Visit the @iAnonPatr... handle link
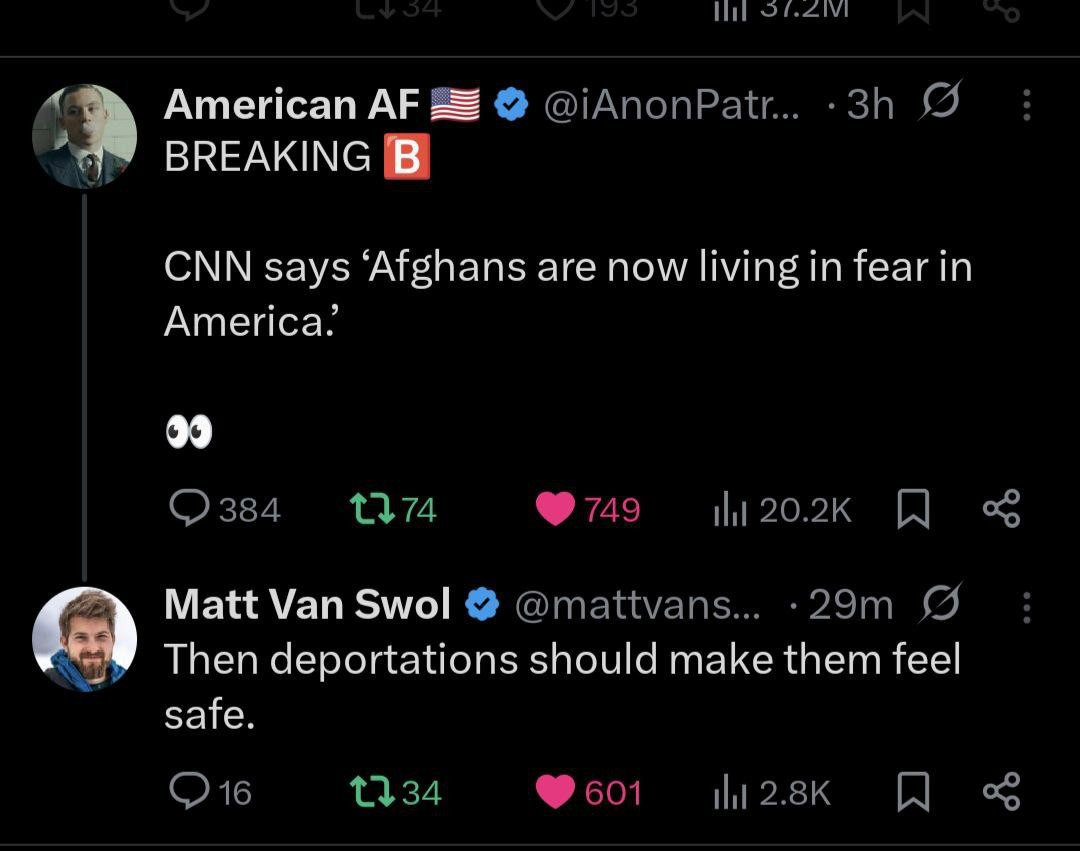This screenshot has height=851, width=1080. pos(670,104)
